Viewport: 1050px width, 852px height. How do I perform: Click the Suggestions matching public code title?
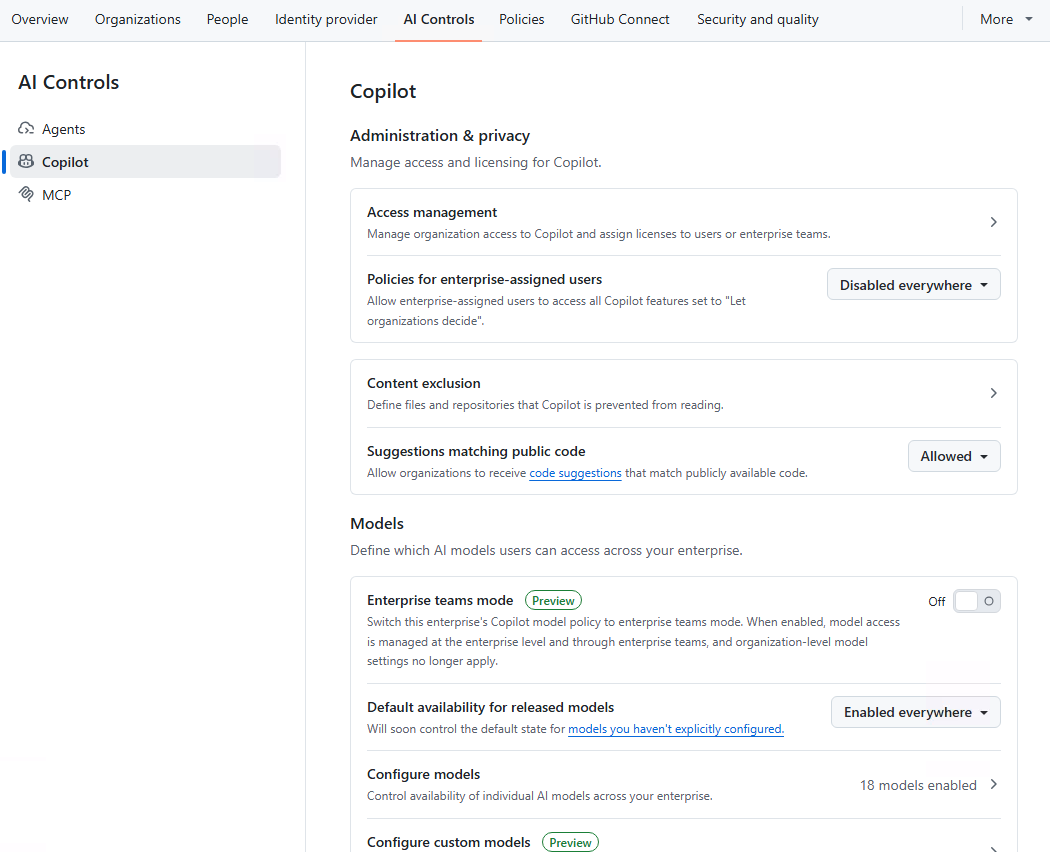coord(476,451)
